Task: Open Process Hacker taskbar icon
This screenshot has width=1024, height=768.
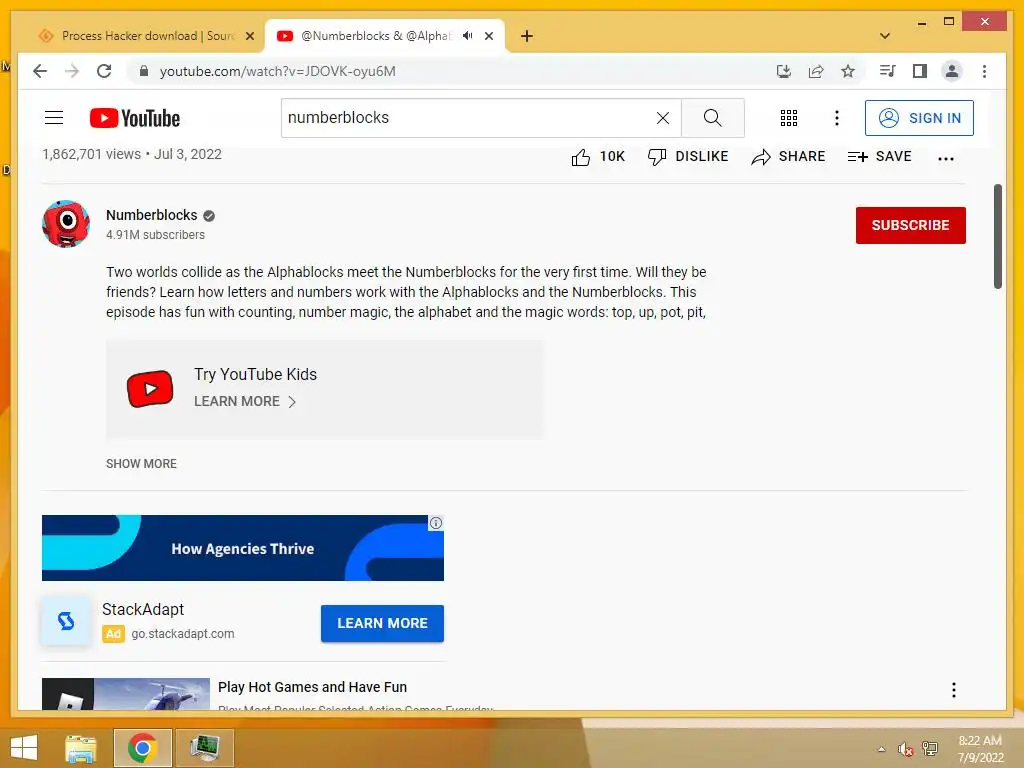Action: pyautogui.click(x=204, y=748)
